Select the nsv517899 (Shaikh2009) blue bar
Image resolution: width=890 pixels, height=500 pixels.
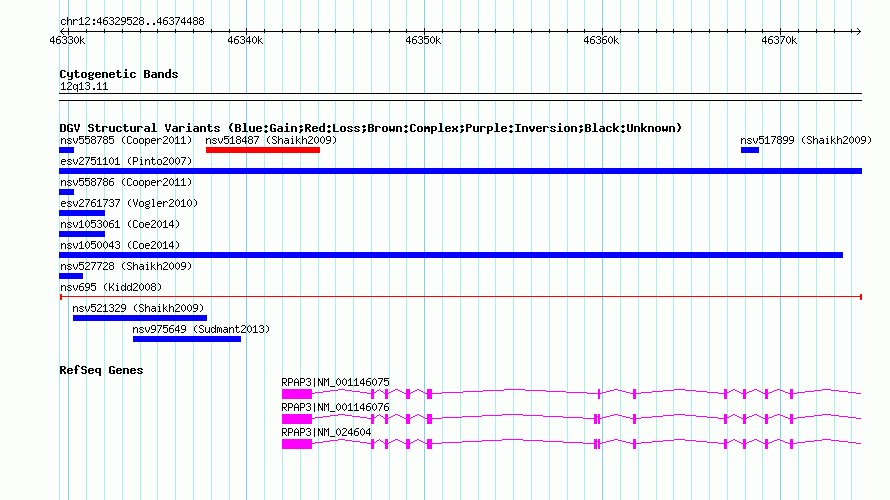(750, 150)
